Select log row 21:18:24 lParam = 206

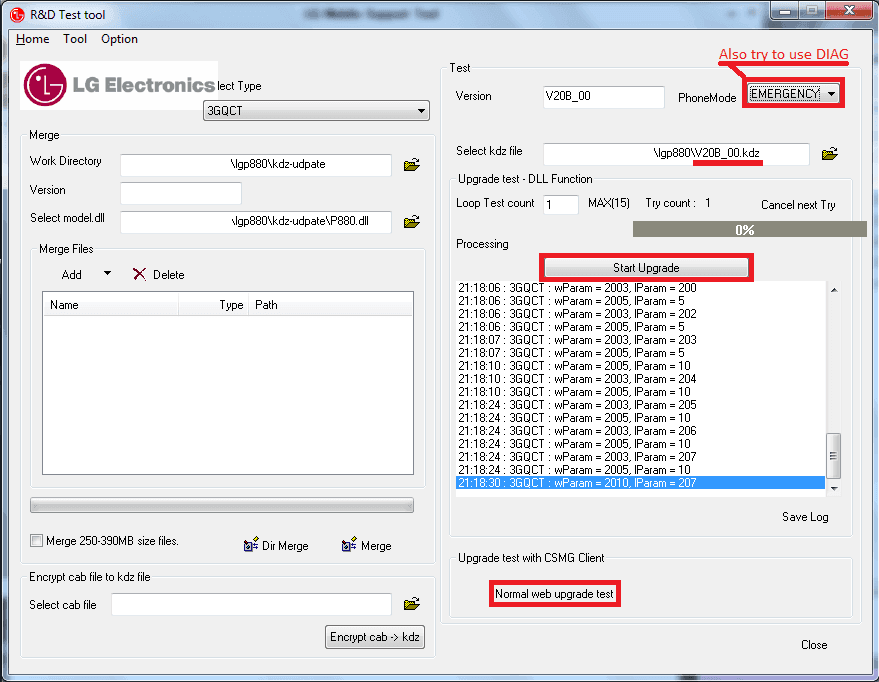640,431
